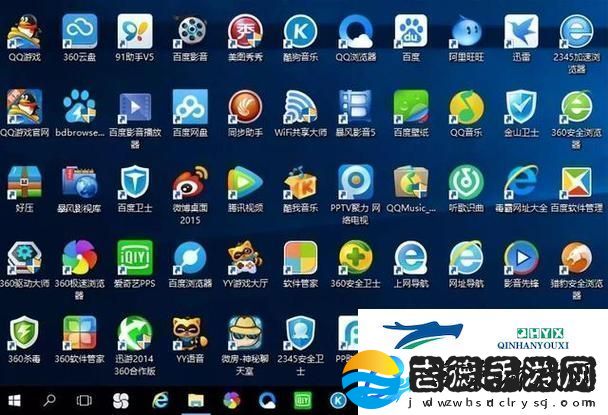
Task: Open the QQ游戏官网 shortcut
Action: 24,107
